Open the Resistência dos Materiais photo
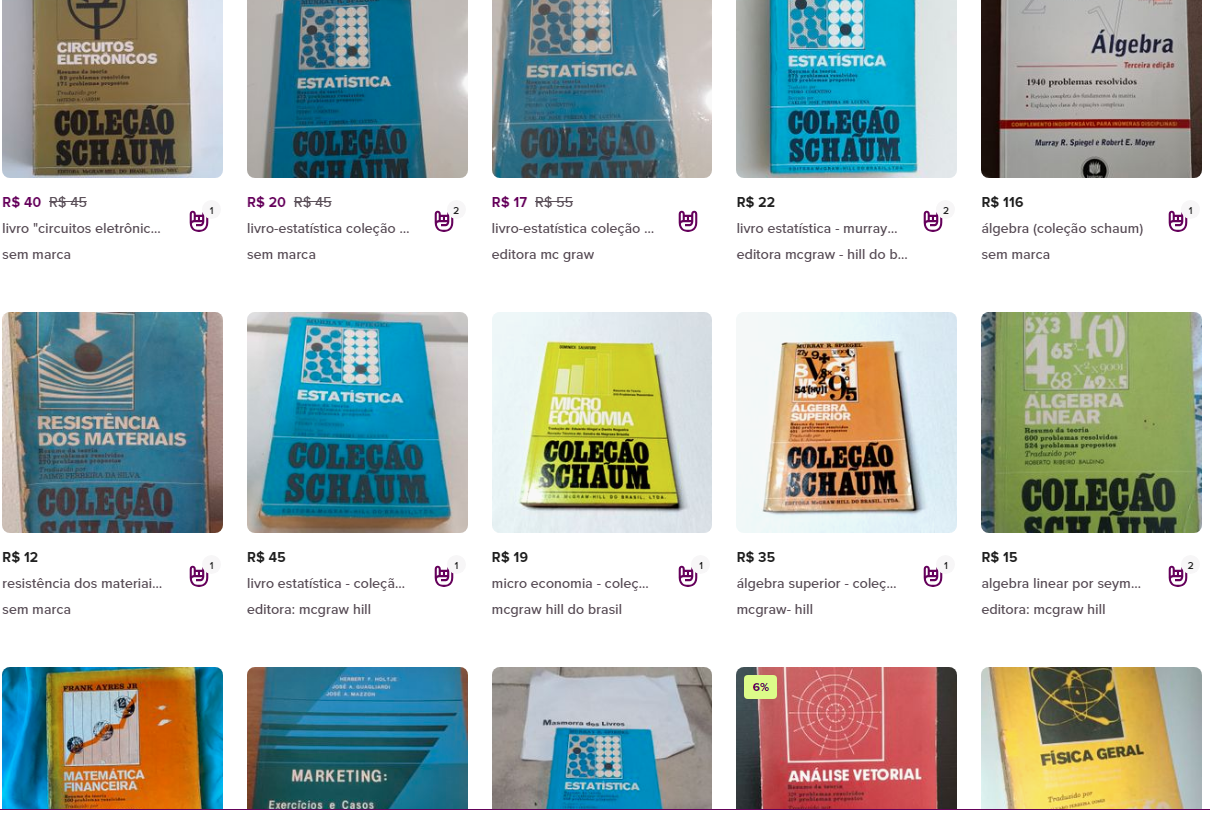 112,422
